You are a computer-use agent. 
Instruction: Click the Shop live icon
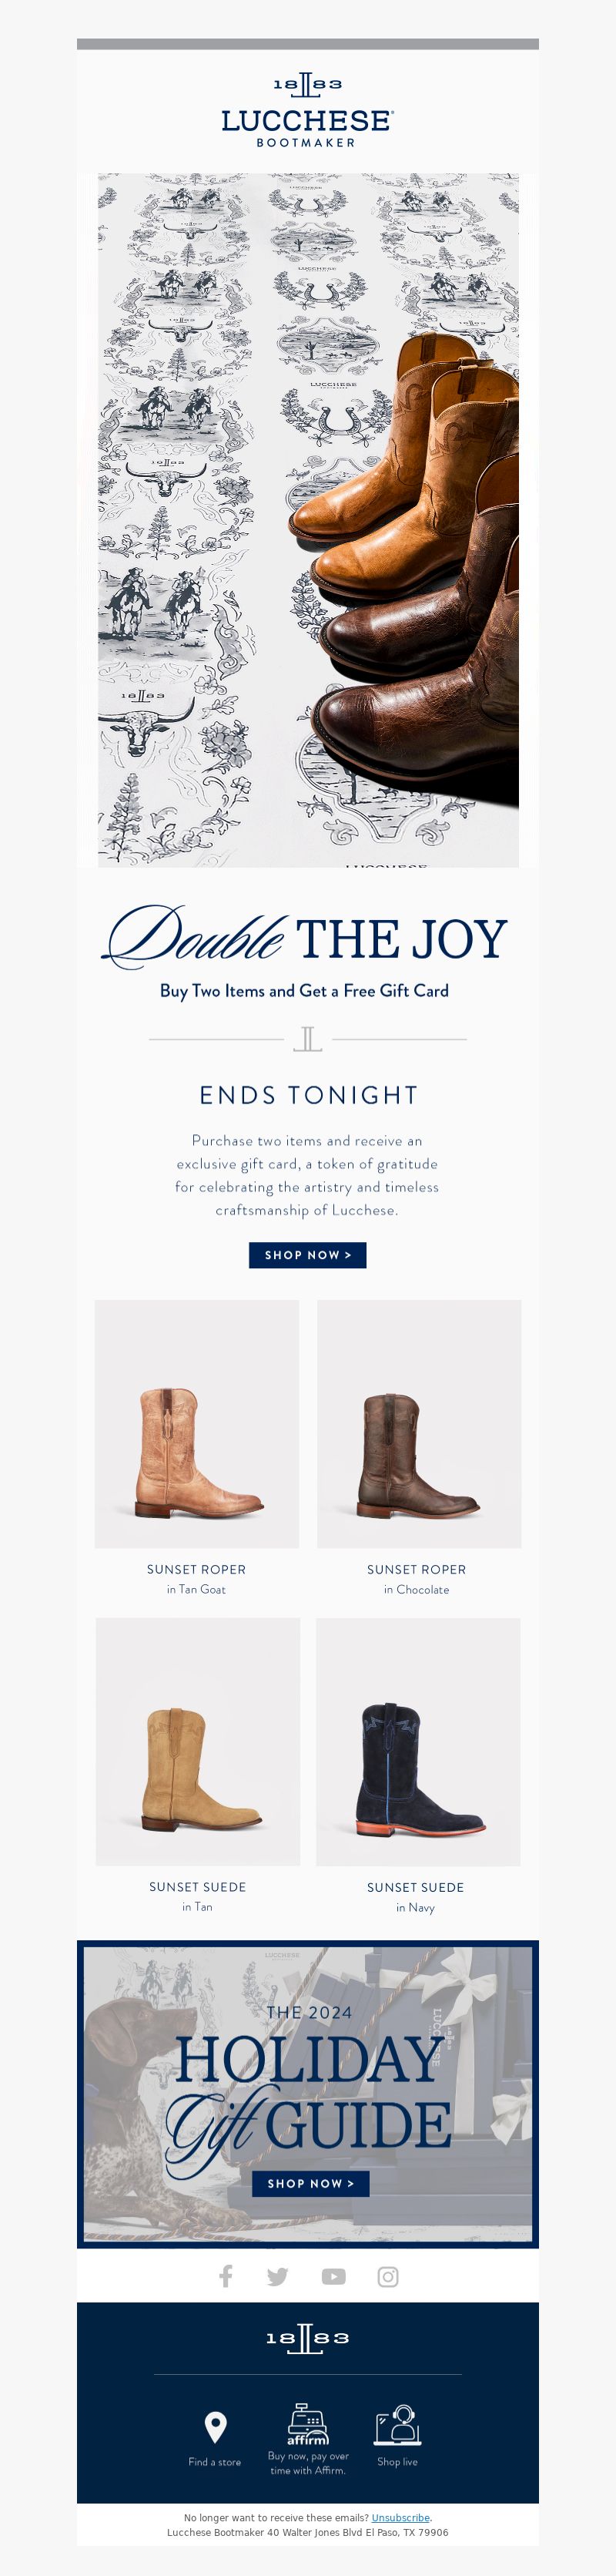click(x=398, y=2425)
